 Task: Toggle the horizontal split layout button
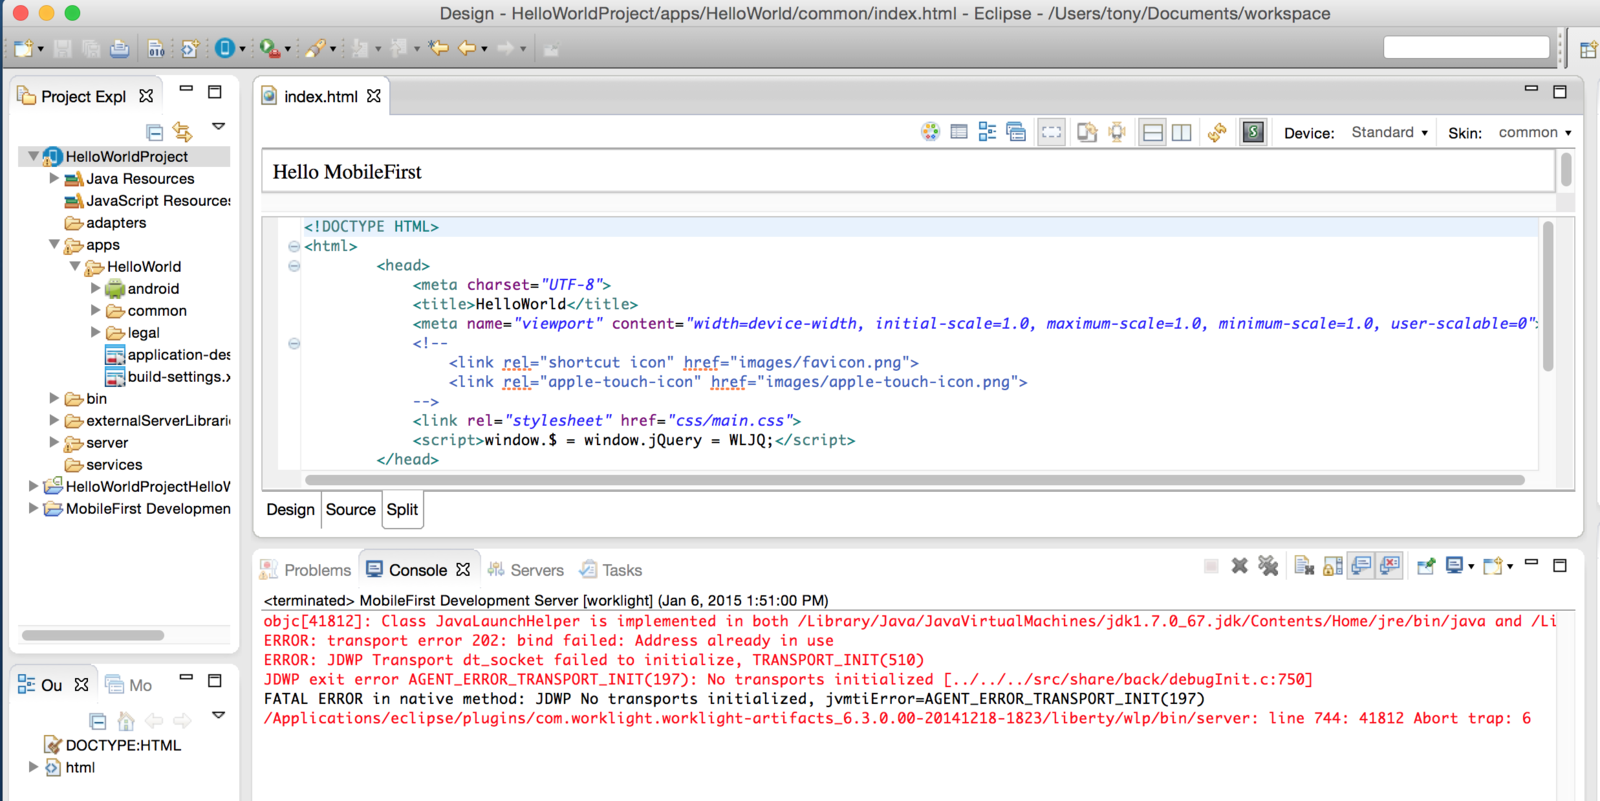click(1152, 132)
